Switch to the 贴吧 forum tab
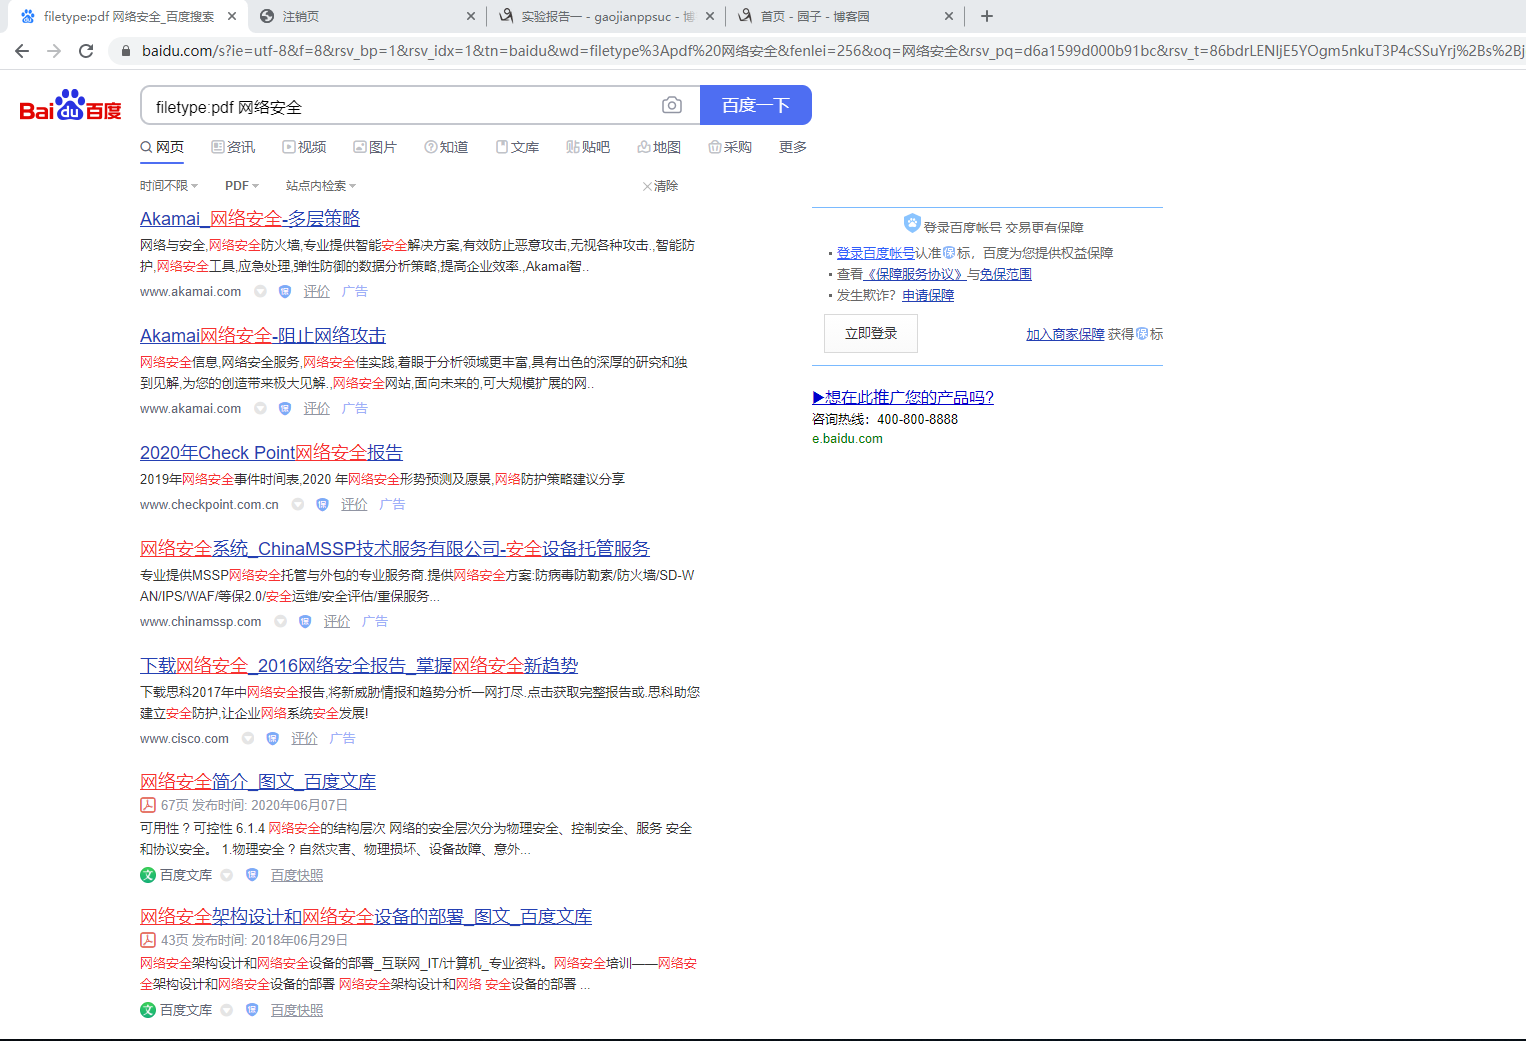Screen dimensions: 1526x1041 [588, 147]
